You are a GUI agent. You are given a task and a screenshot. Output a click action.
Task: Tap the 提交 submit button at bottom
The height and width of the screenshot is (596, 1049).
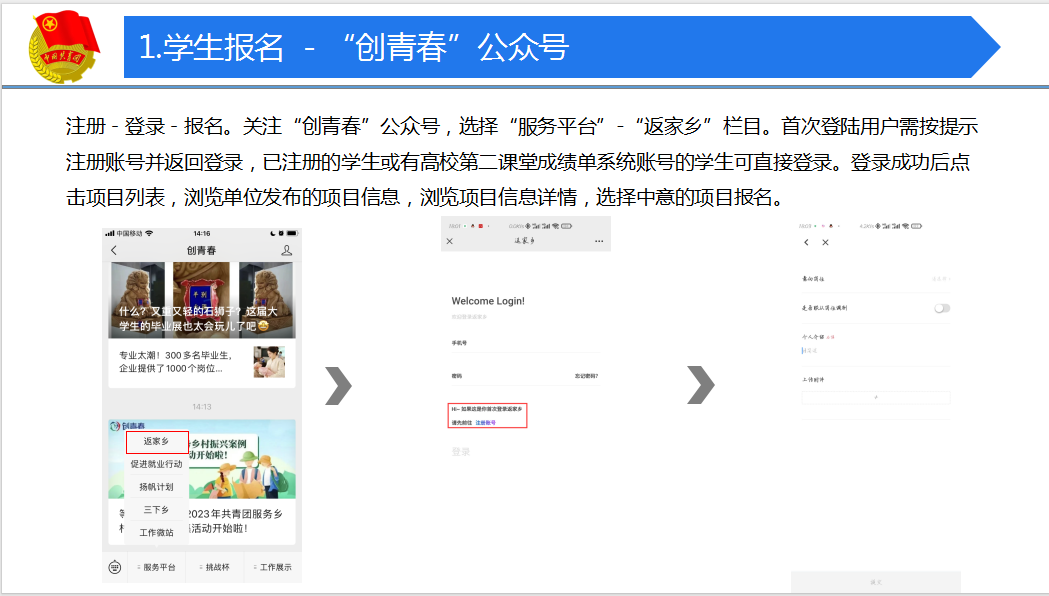coord(876,582)
